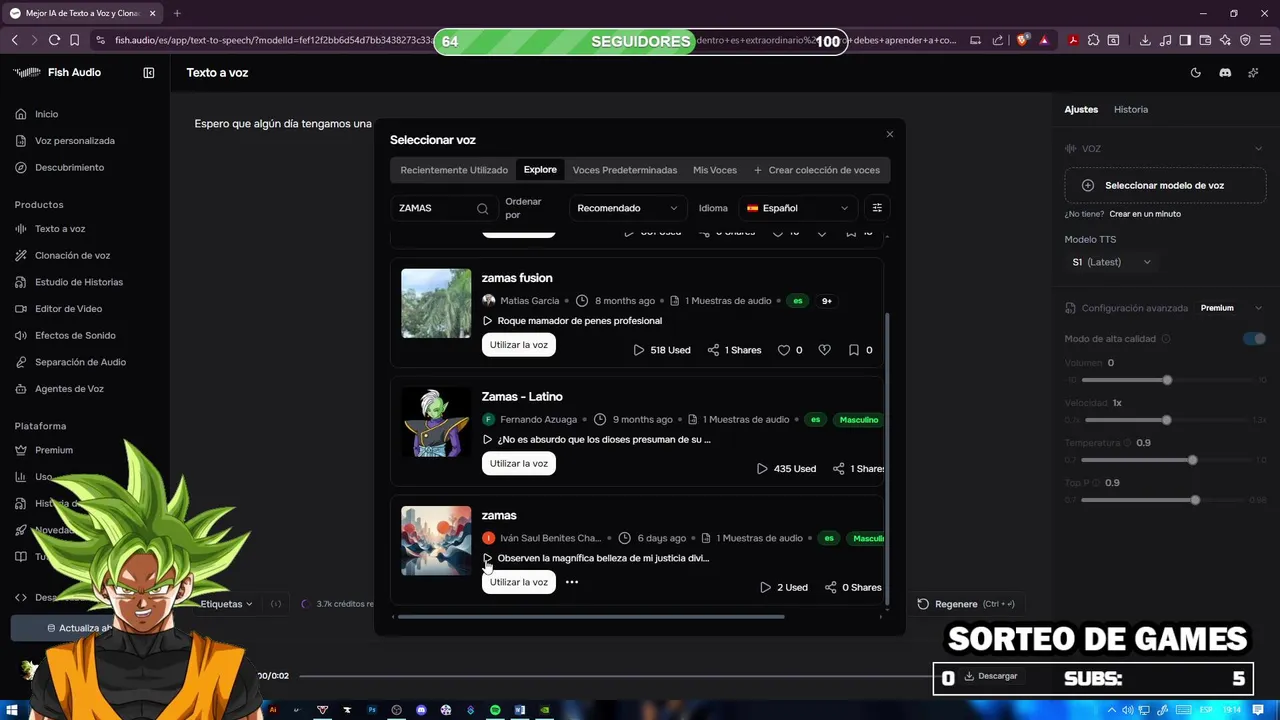Select the Ajustes tab
Screen dimensions: 1280x720
pyautogui.click(x=1081, y=109)
